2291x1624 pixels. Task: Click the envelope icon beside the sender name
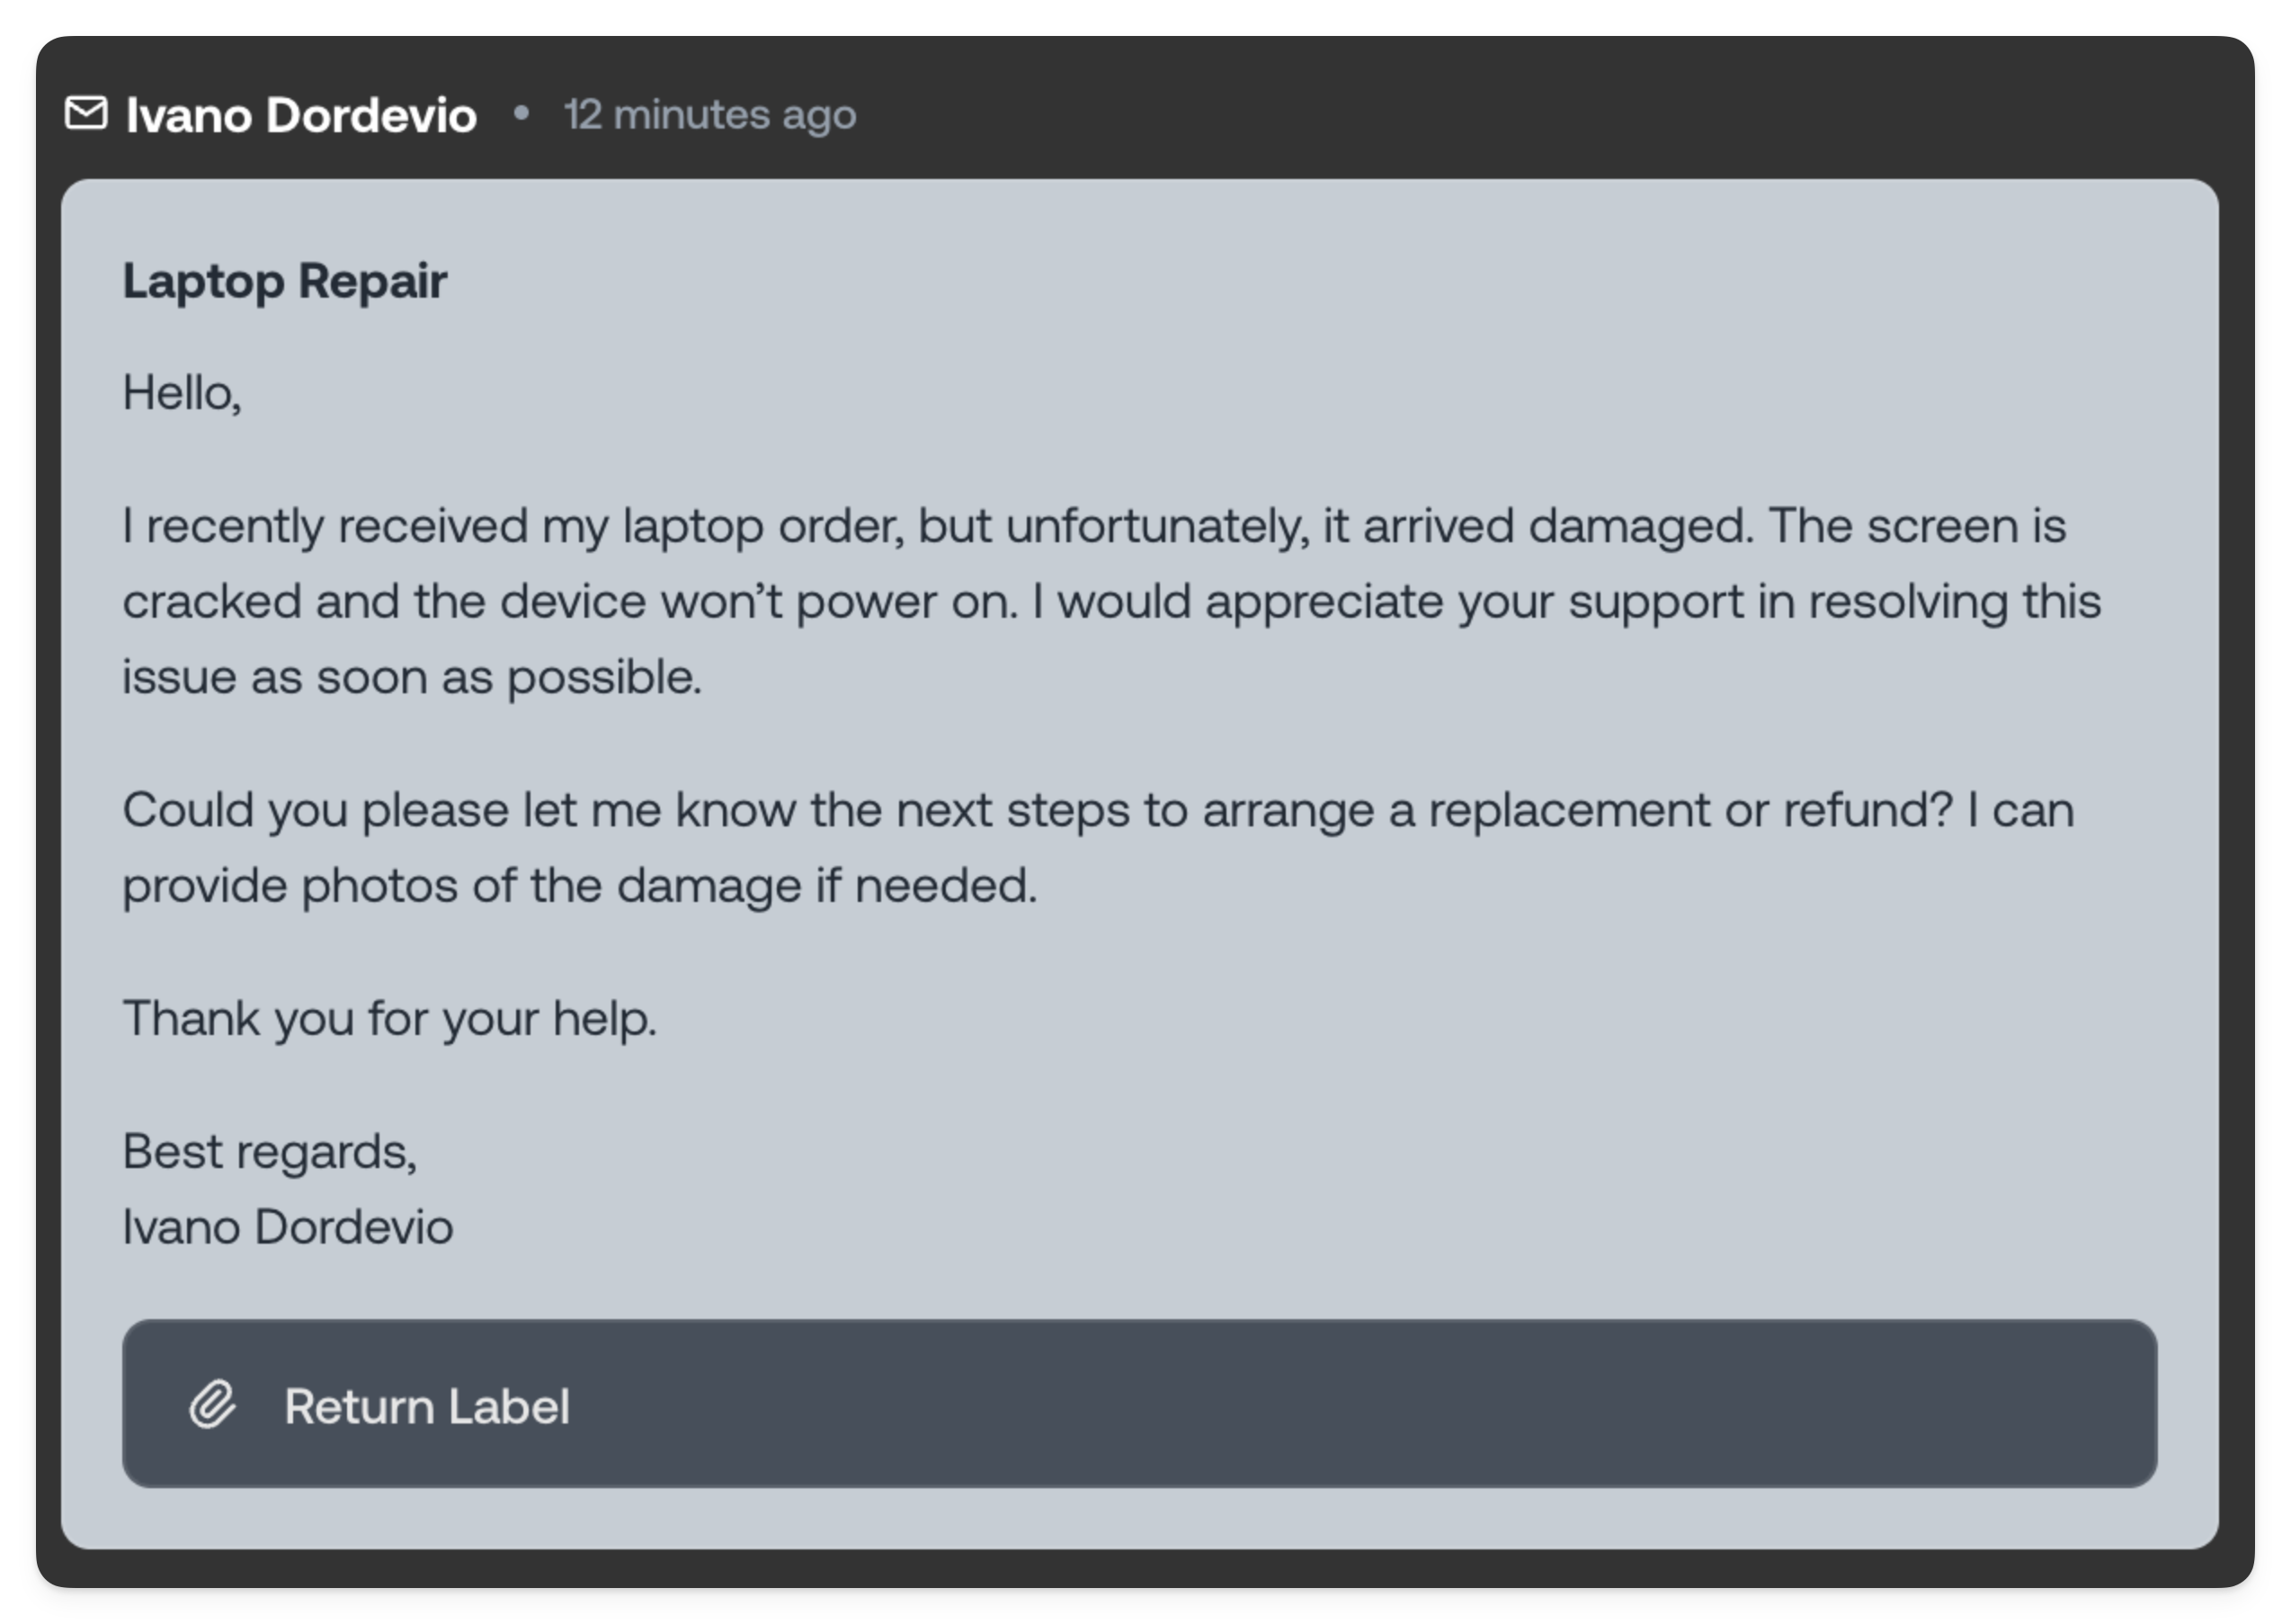tap(88, 114)
